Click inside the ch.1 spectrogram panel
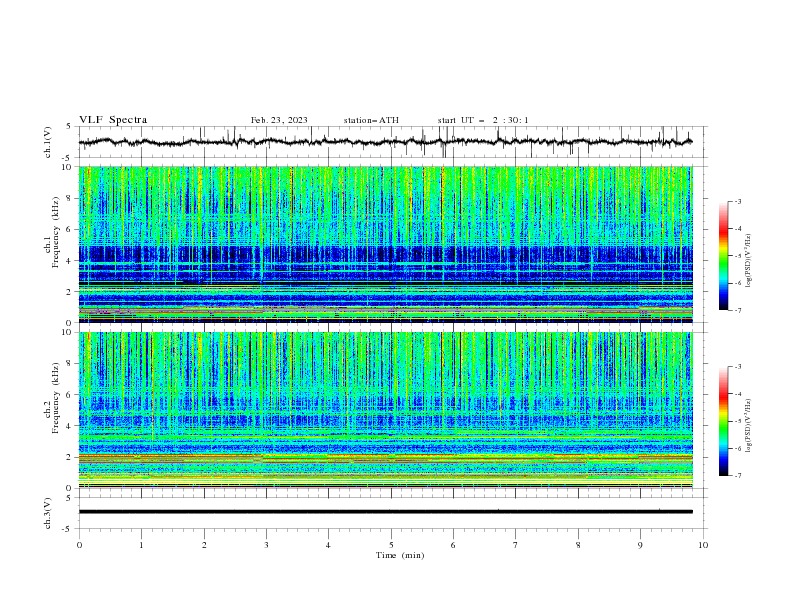 (x=385, y=244)
